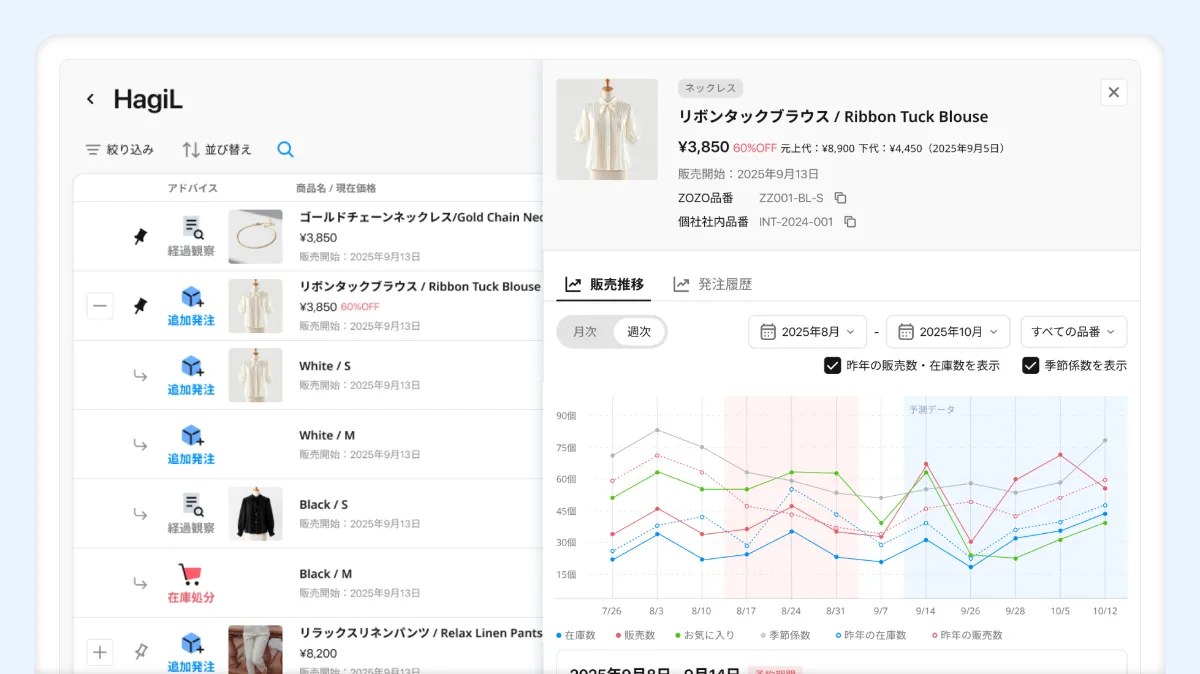Click 在庫処分 cart icon in Black / M row

click(x=191, y=583)
